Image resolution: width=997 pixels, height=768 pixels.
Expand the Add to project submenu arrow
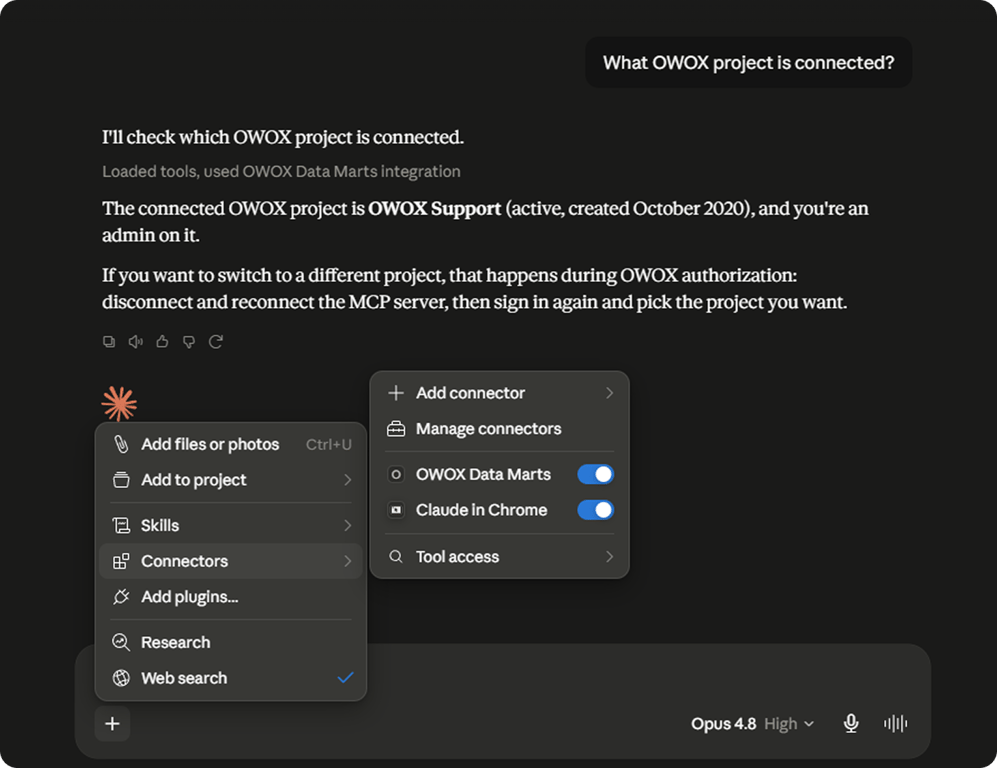tap(348, 479)
